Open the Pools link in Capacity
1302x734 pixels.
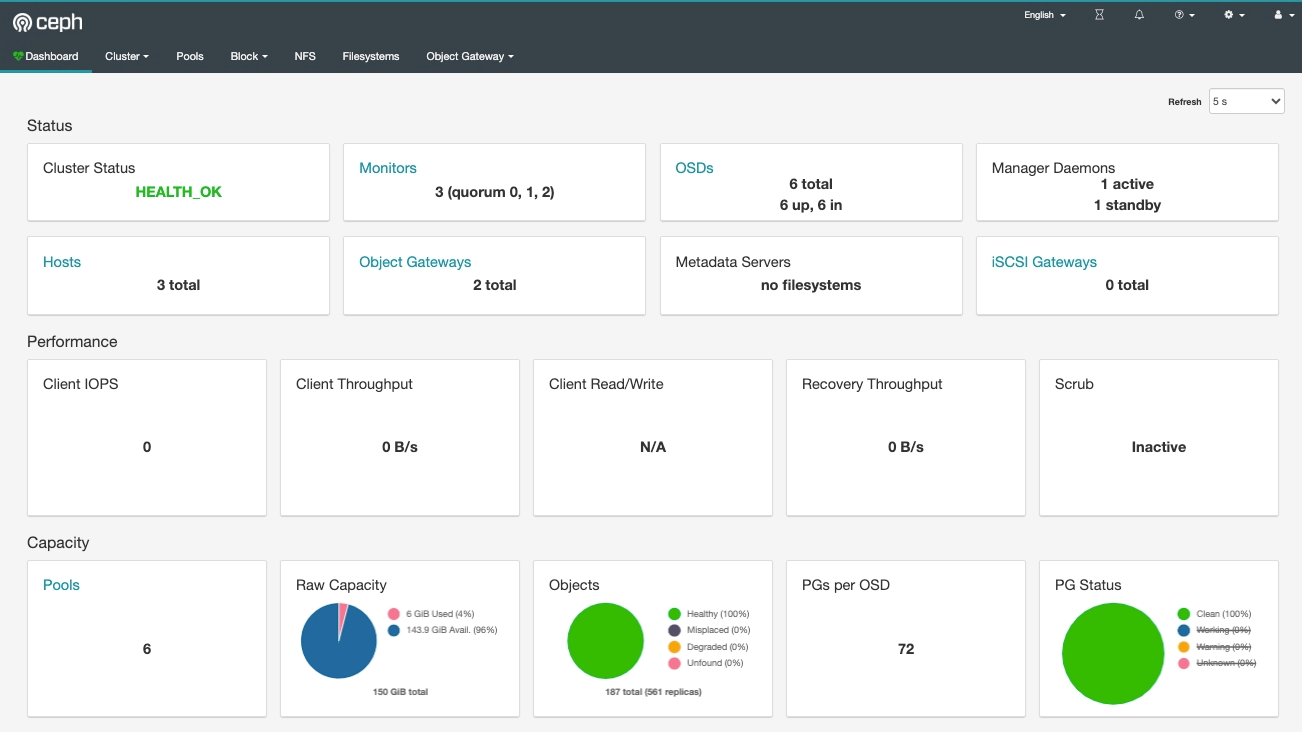[x=61, y=585]
